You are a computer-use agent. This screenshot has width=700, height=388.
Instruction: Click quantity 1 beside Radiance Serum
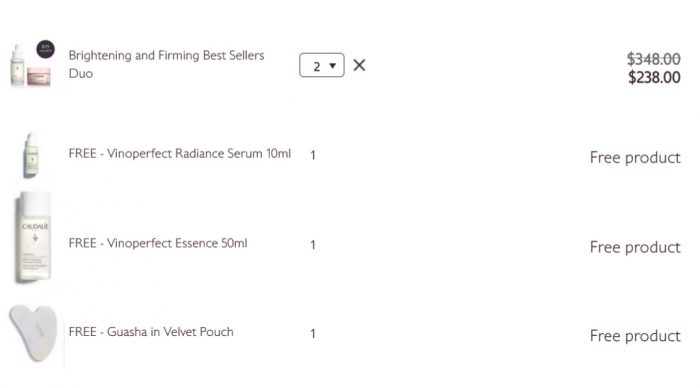313,155
